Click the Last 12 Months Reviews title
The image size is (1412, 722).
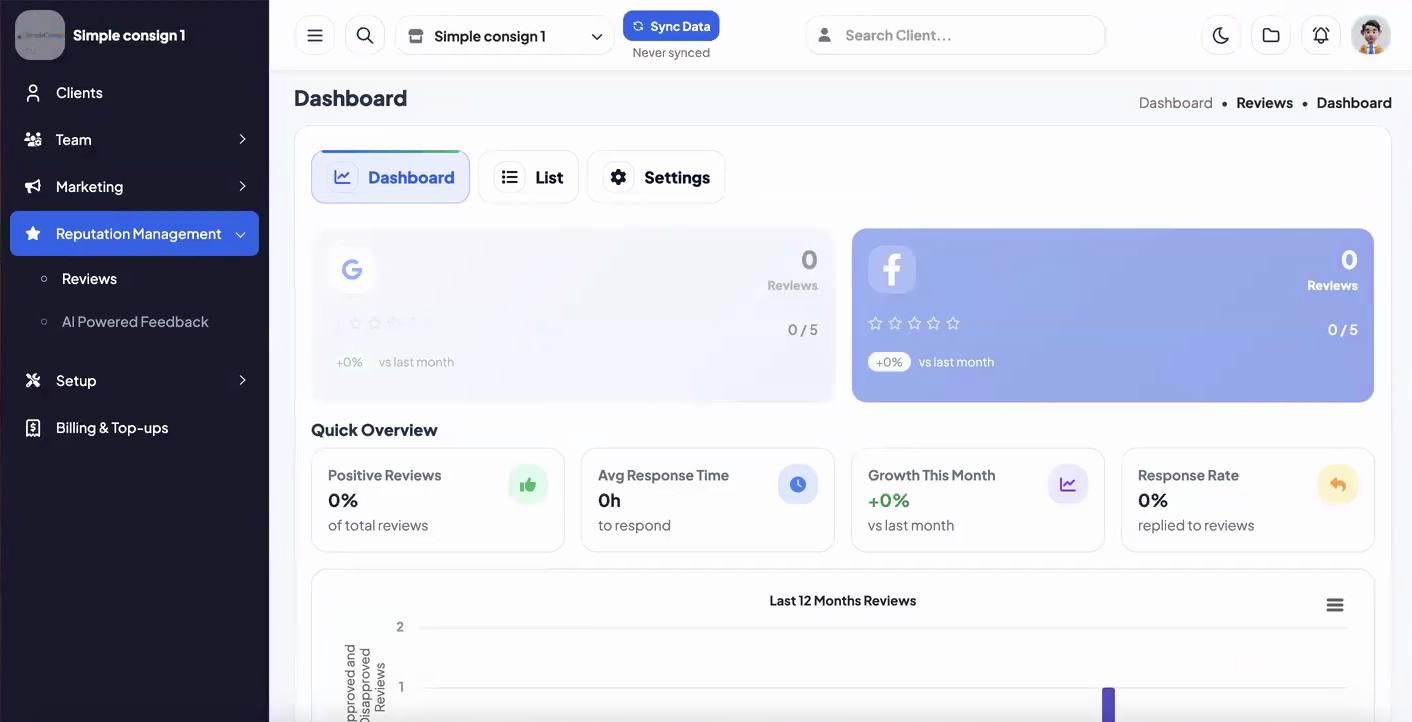(x=843, y=601)
